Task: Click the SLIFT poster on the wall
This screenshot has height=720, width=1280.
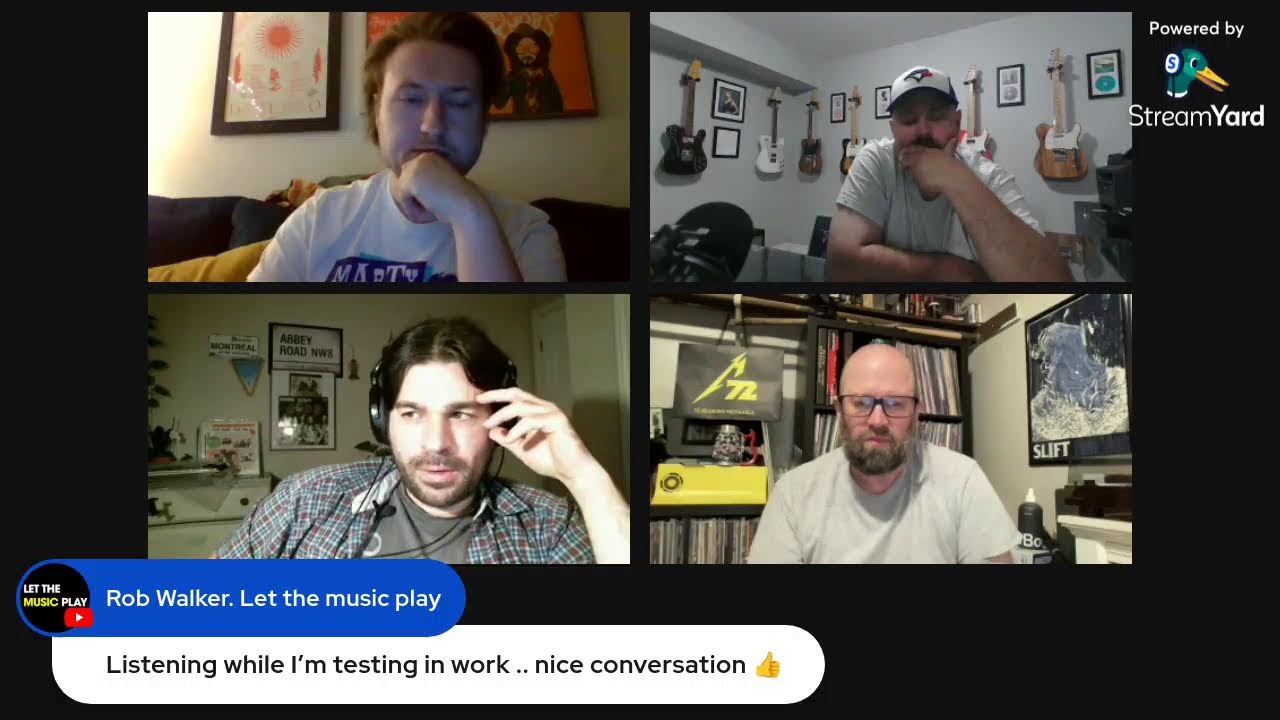Action: point(1078,380)
